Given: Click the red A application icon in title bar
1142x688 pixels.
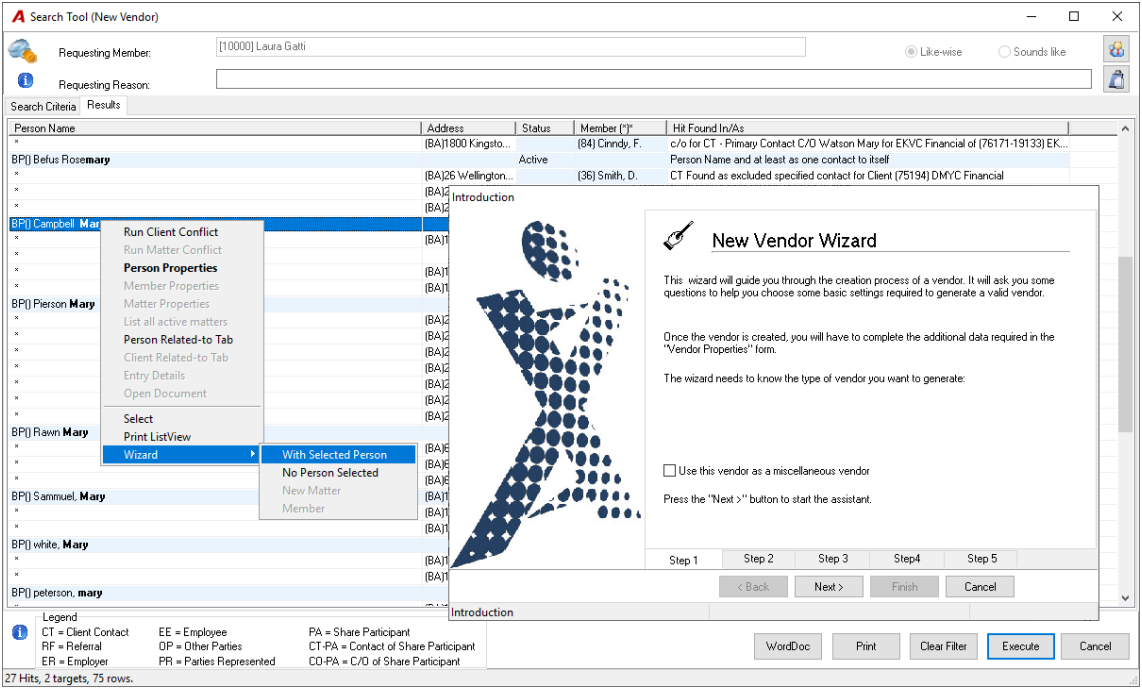Looking at the screenshot, I should 17,16.
